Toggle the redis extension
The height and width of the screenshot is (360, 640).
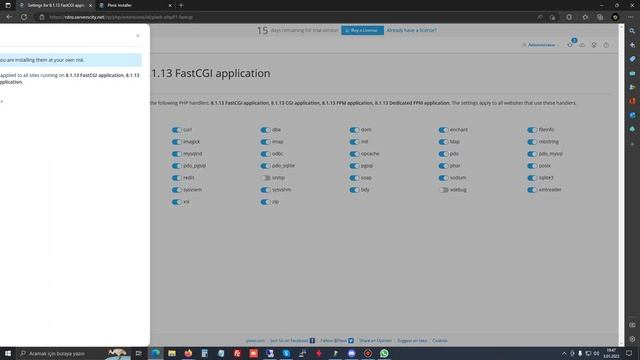(176, 178)
